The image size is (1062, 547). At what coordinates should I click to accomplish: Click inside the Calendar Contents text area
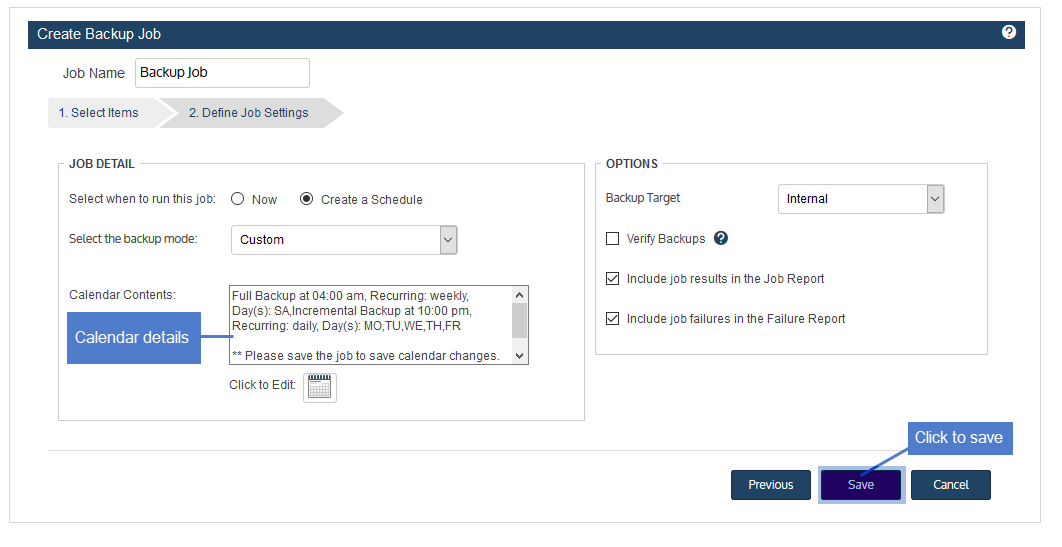pos(371,325)
